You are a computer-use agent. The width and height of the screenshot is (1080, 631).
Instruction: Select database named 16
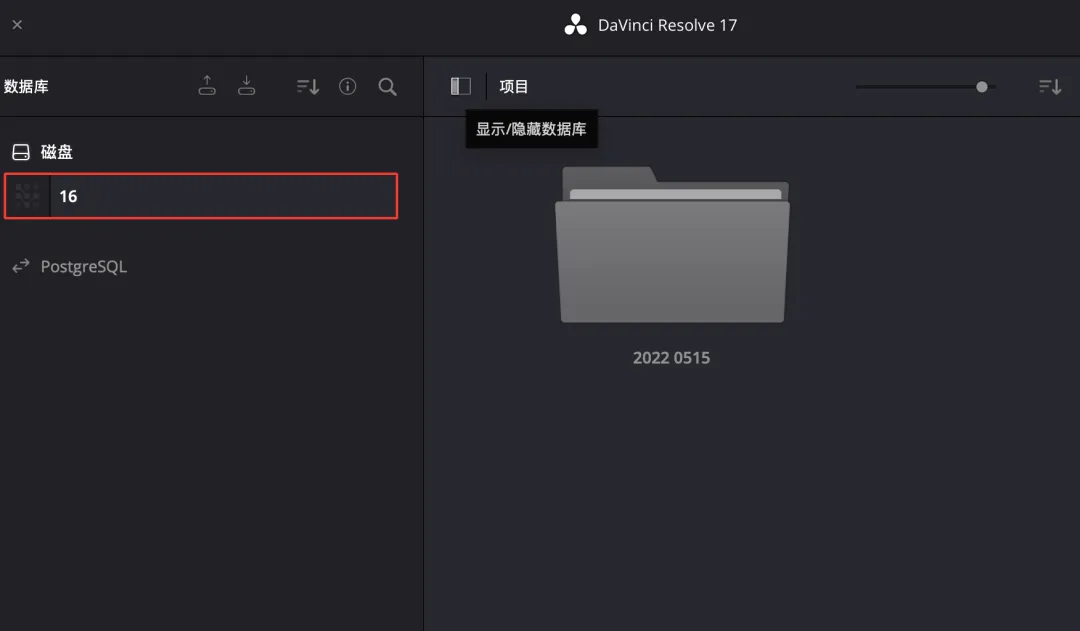pos(201,196)
